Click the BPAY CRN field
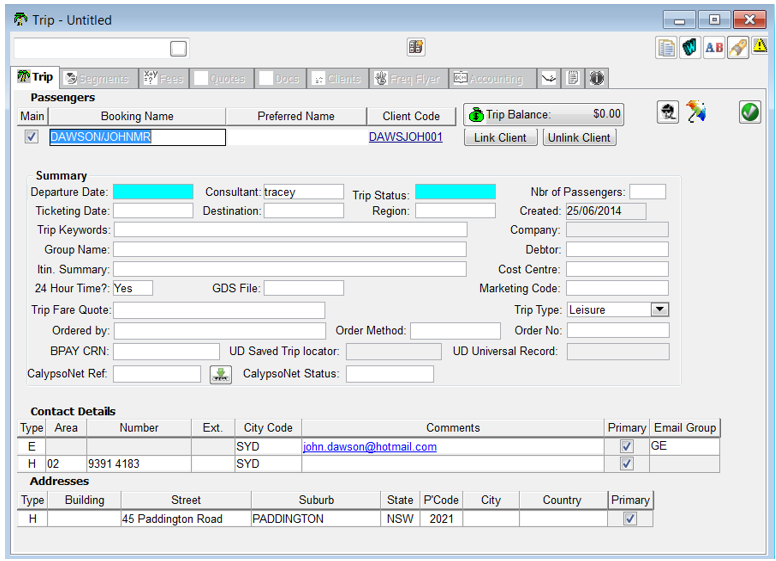 click(x=166, y=351)
